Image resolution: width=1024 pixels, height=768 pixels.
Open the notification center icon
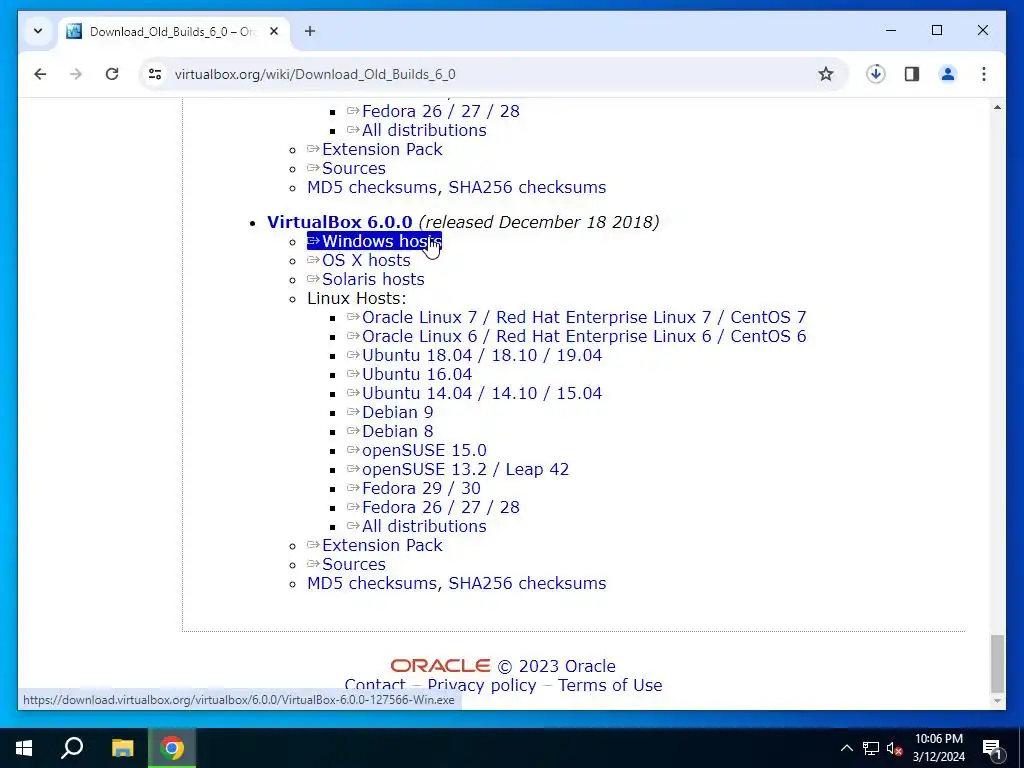pyautogui.click(x=992, y=748)
